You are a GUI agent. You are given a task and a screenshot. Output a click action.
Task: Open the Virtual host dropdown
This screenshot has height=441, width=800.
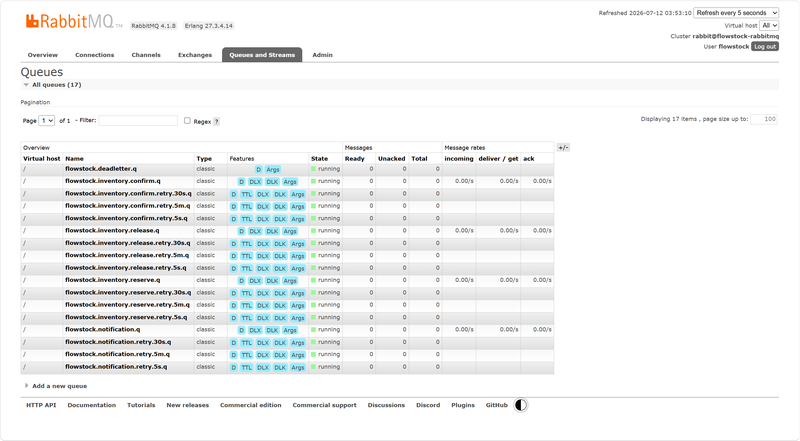[x=769, y=25]
